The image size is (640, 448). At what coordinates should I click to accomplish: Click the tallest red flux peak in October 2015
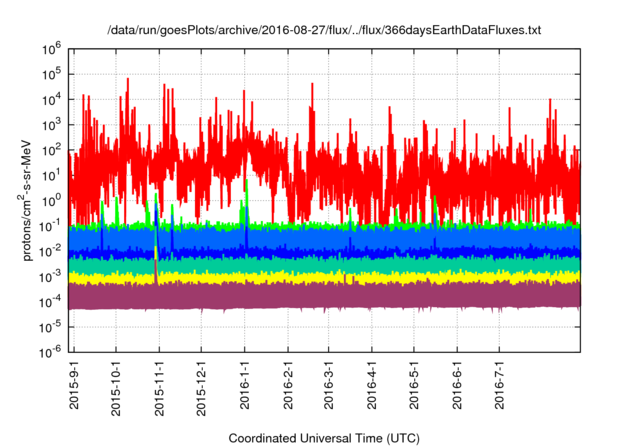coord(128,82)
